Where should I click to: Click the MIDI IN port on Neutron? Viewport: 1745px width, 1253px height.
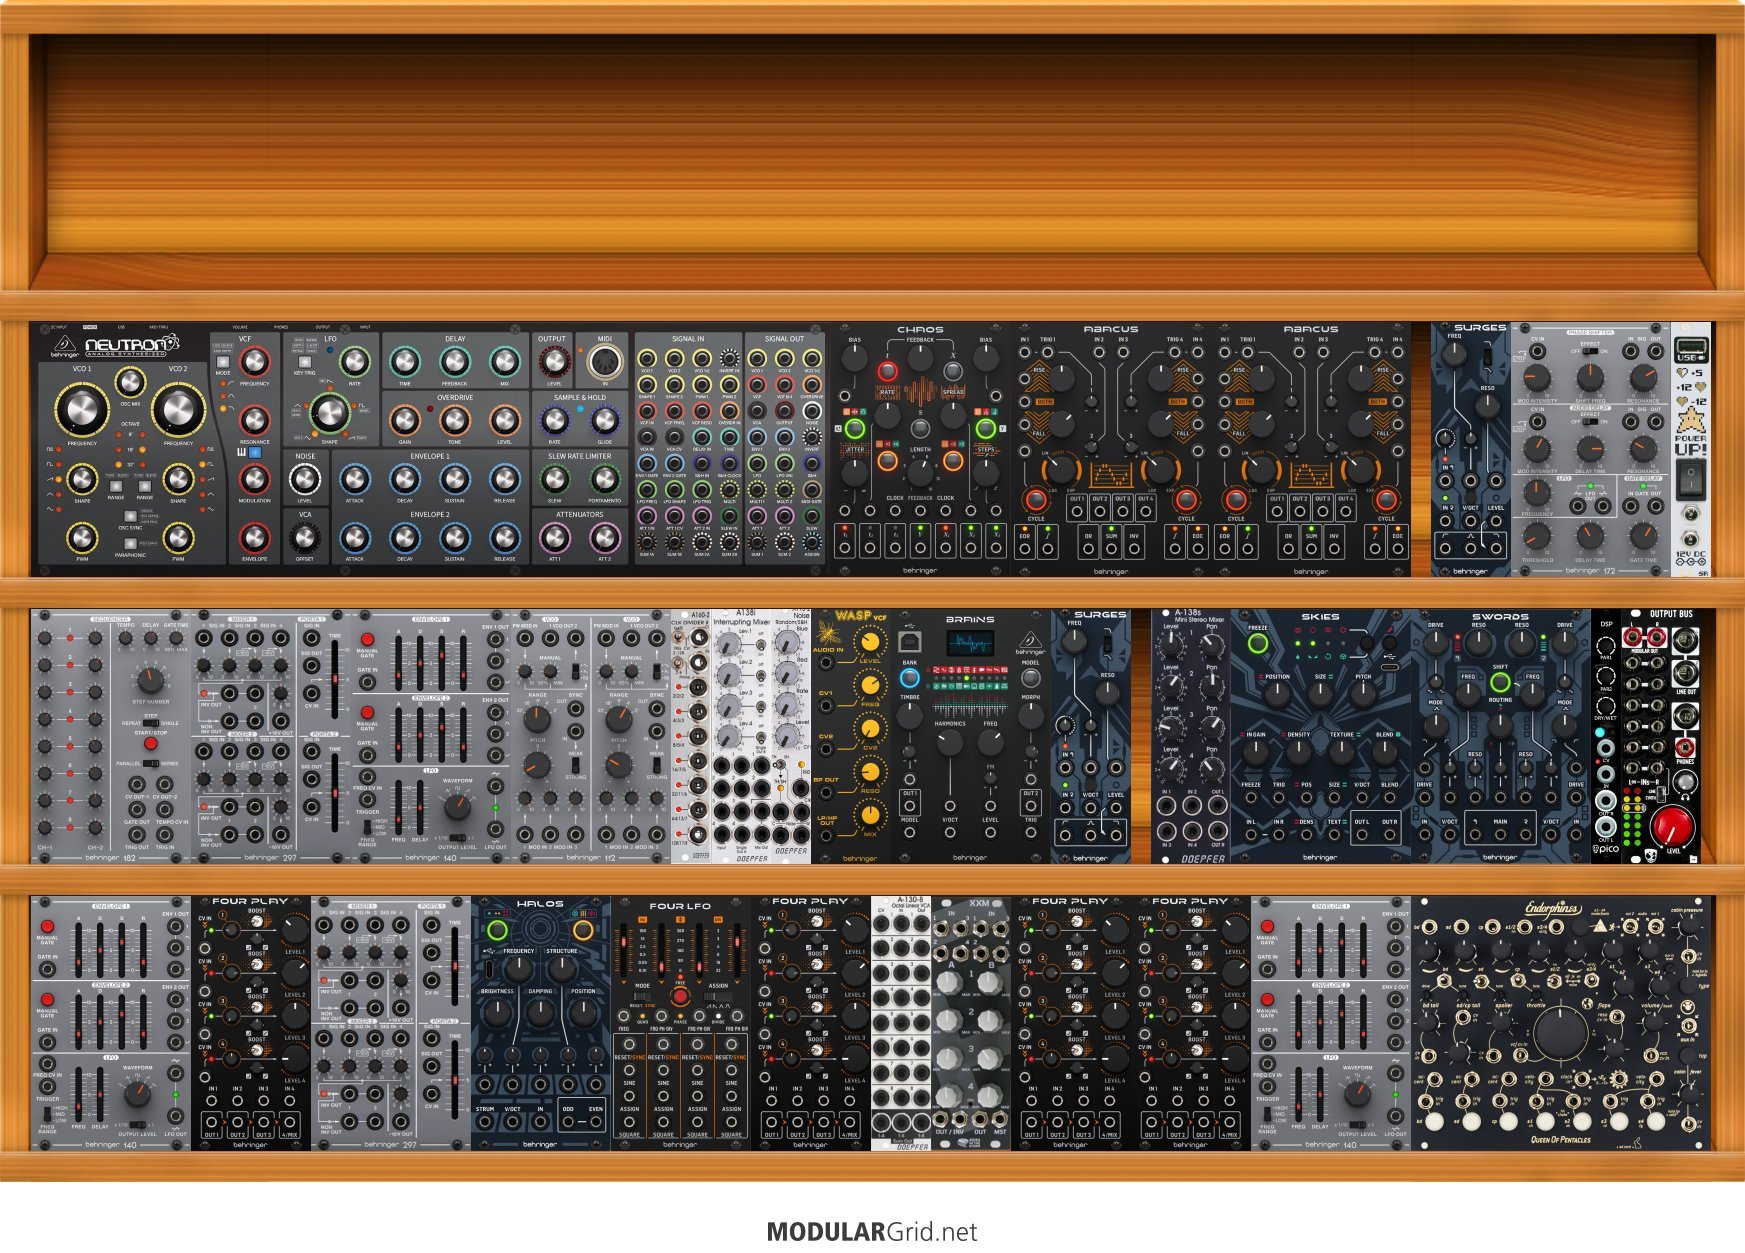(x=604, y=363)
